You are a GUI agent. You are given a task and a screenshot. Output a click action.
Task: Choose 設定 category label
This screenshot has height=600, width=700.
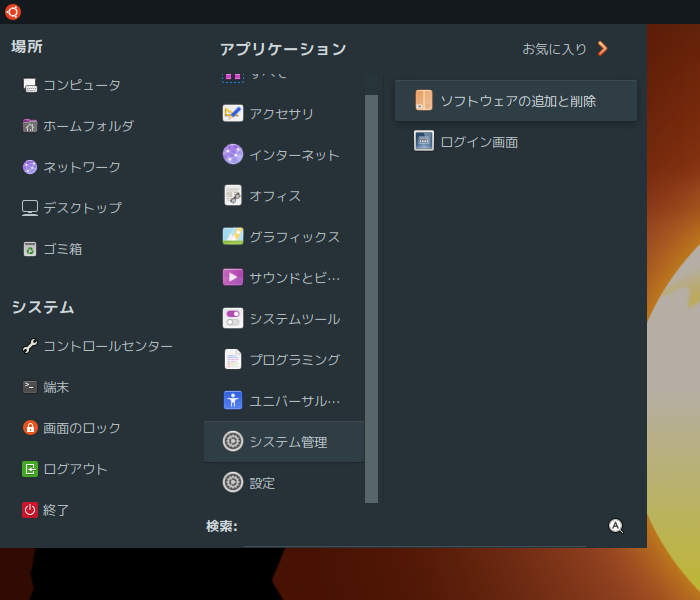point(262,483)
